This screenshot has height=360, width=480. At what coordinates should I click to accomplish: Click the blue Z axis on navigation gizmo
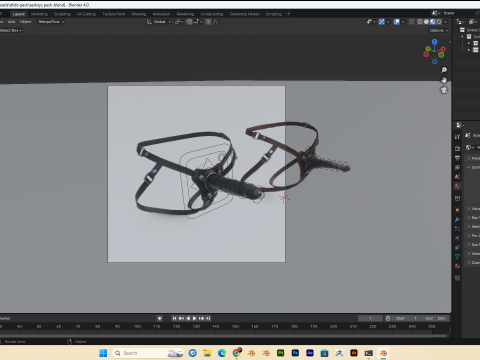(434, 42)
